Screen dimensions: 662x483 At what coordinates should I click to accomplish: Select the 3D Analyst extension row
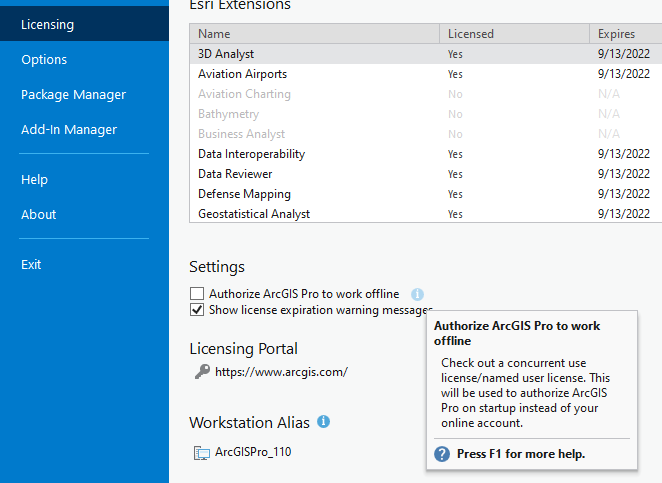(x=426, y=54)
